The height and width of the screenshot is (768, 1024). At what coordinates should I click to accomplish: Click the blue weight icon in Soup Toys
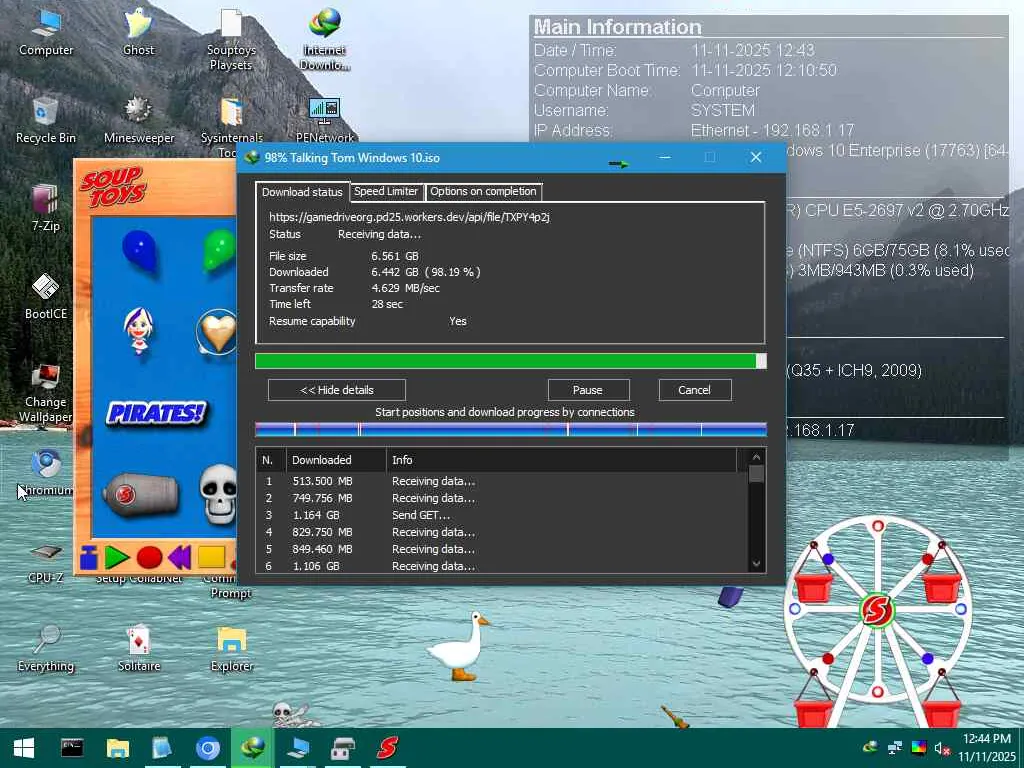pyautogui.click(x=89, y=558)
